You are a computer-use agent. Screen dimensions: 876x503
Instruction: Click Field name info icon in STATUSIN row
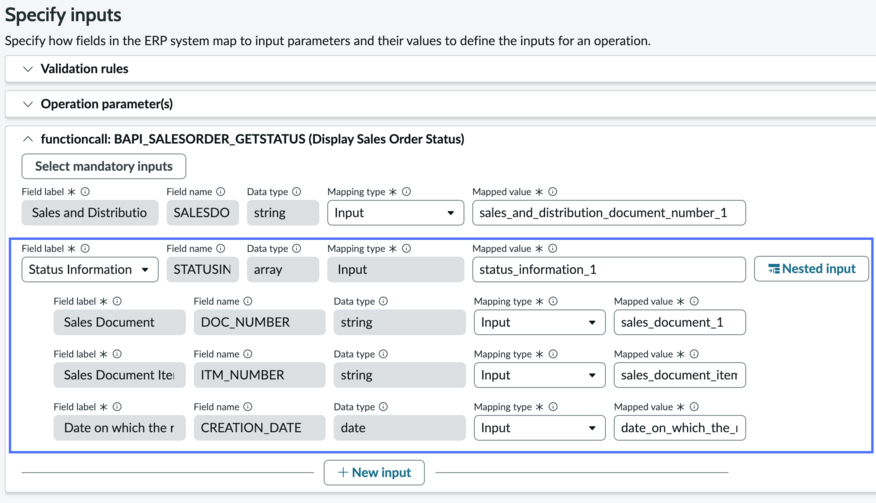[221, 249]
